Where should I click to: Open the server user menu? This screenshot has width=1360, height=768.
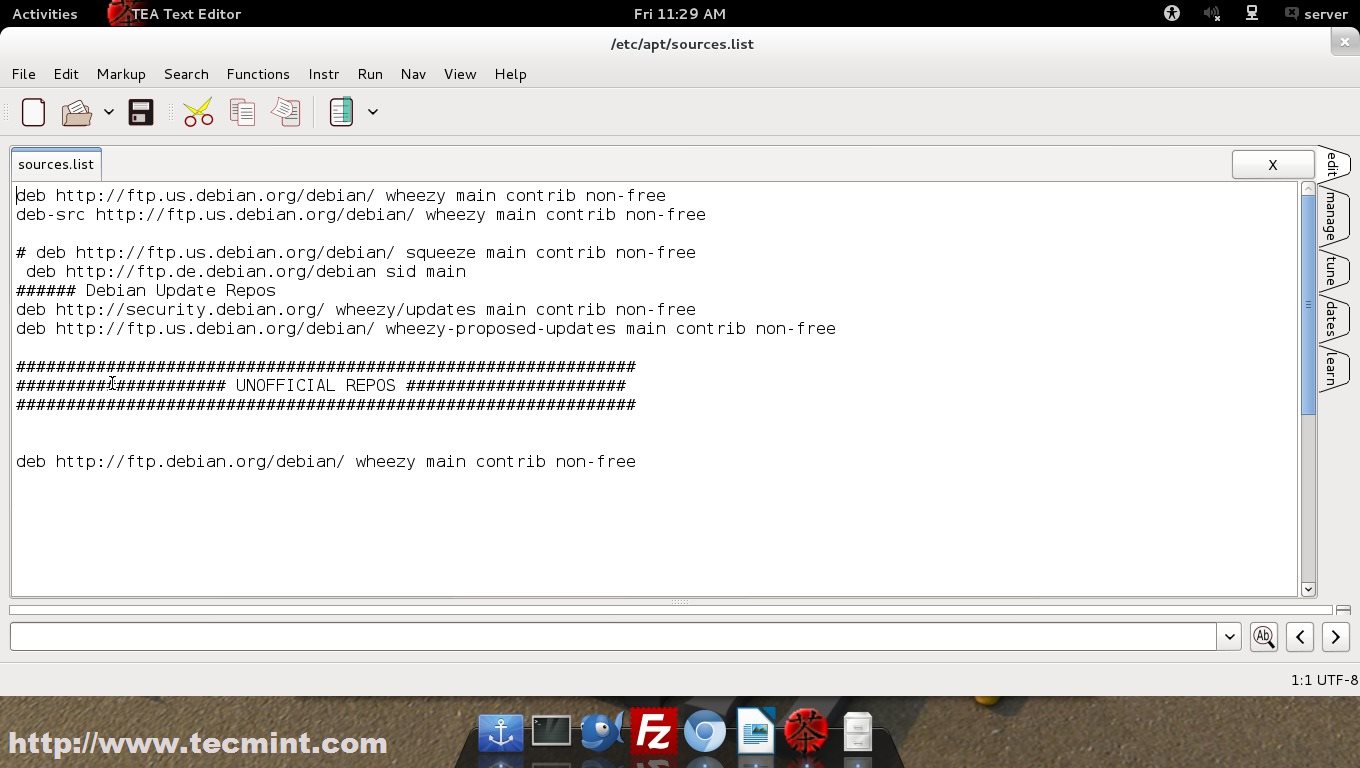pyautogui.click(x=1316, y=14)
